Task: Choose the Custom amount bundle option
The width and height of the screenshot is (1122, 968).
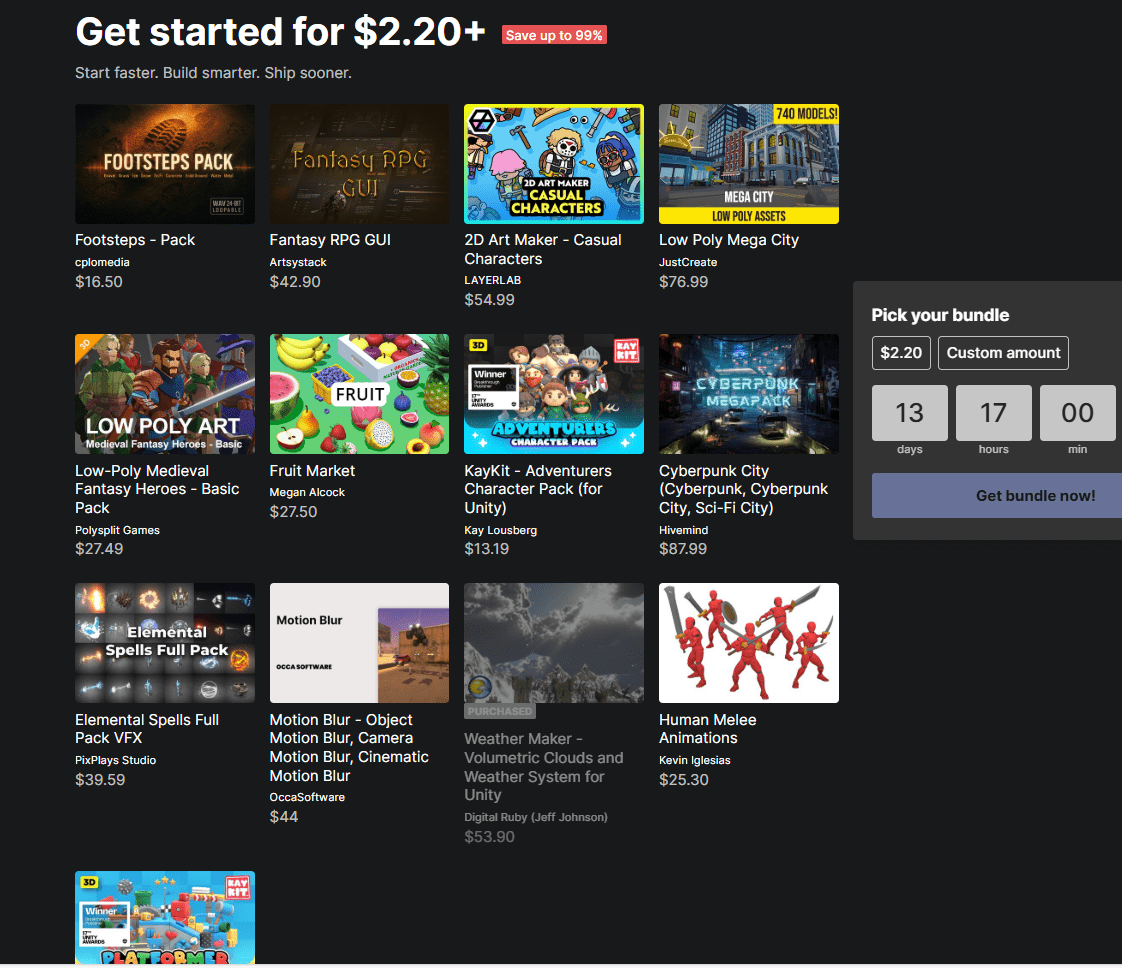Action: coord(1003,353)
